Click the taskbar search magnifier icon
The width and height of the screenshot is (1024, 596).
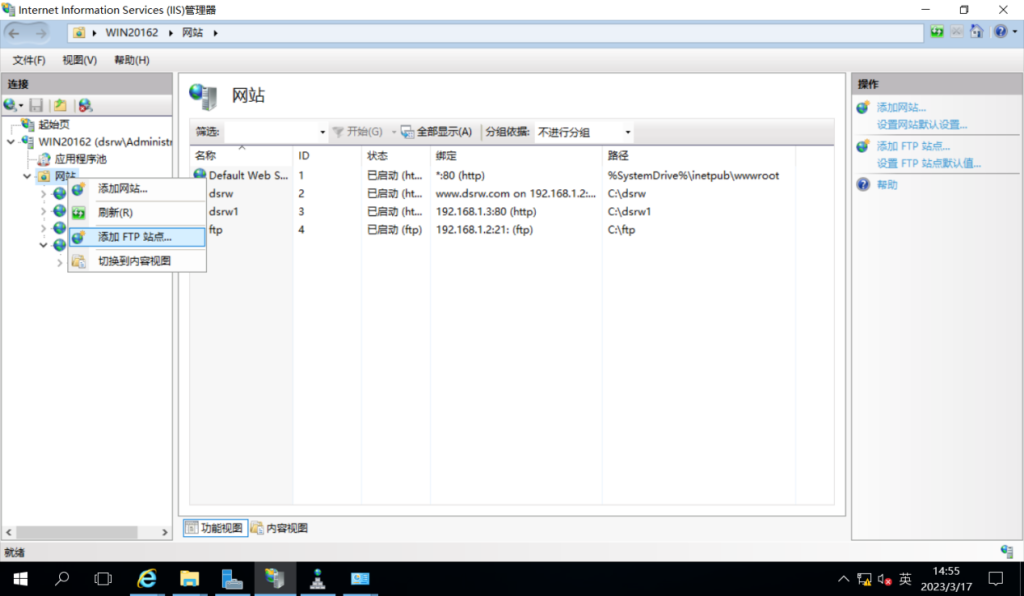click(62, 579)
